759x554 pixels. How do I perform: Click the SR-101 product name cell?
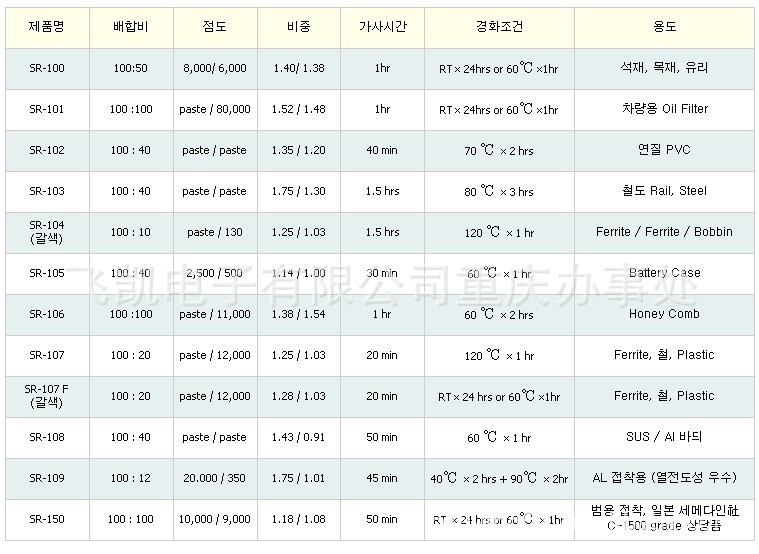point(47,109)
